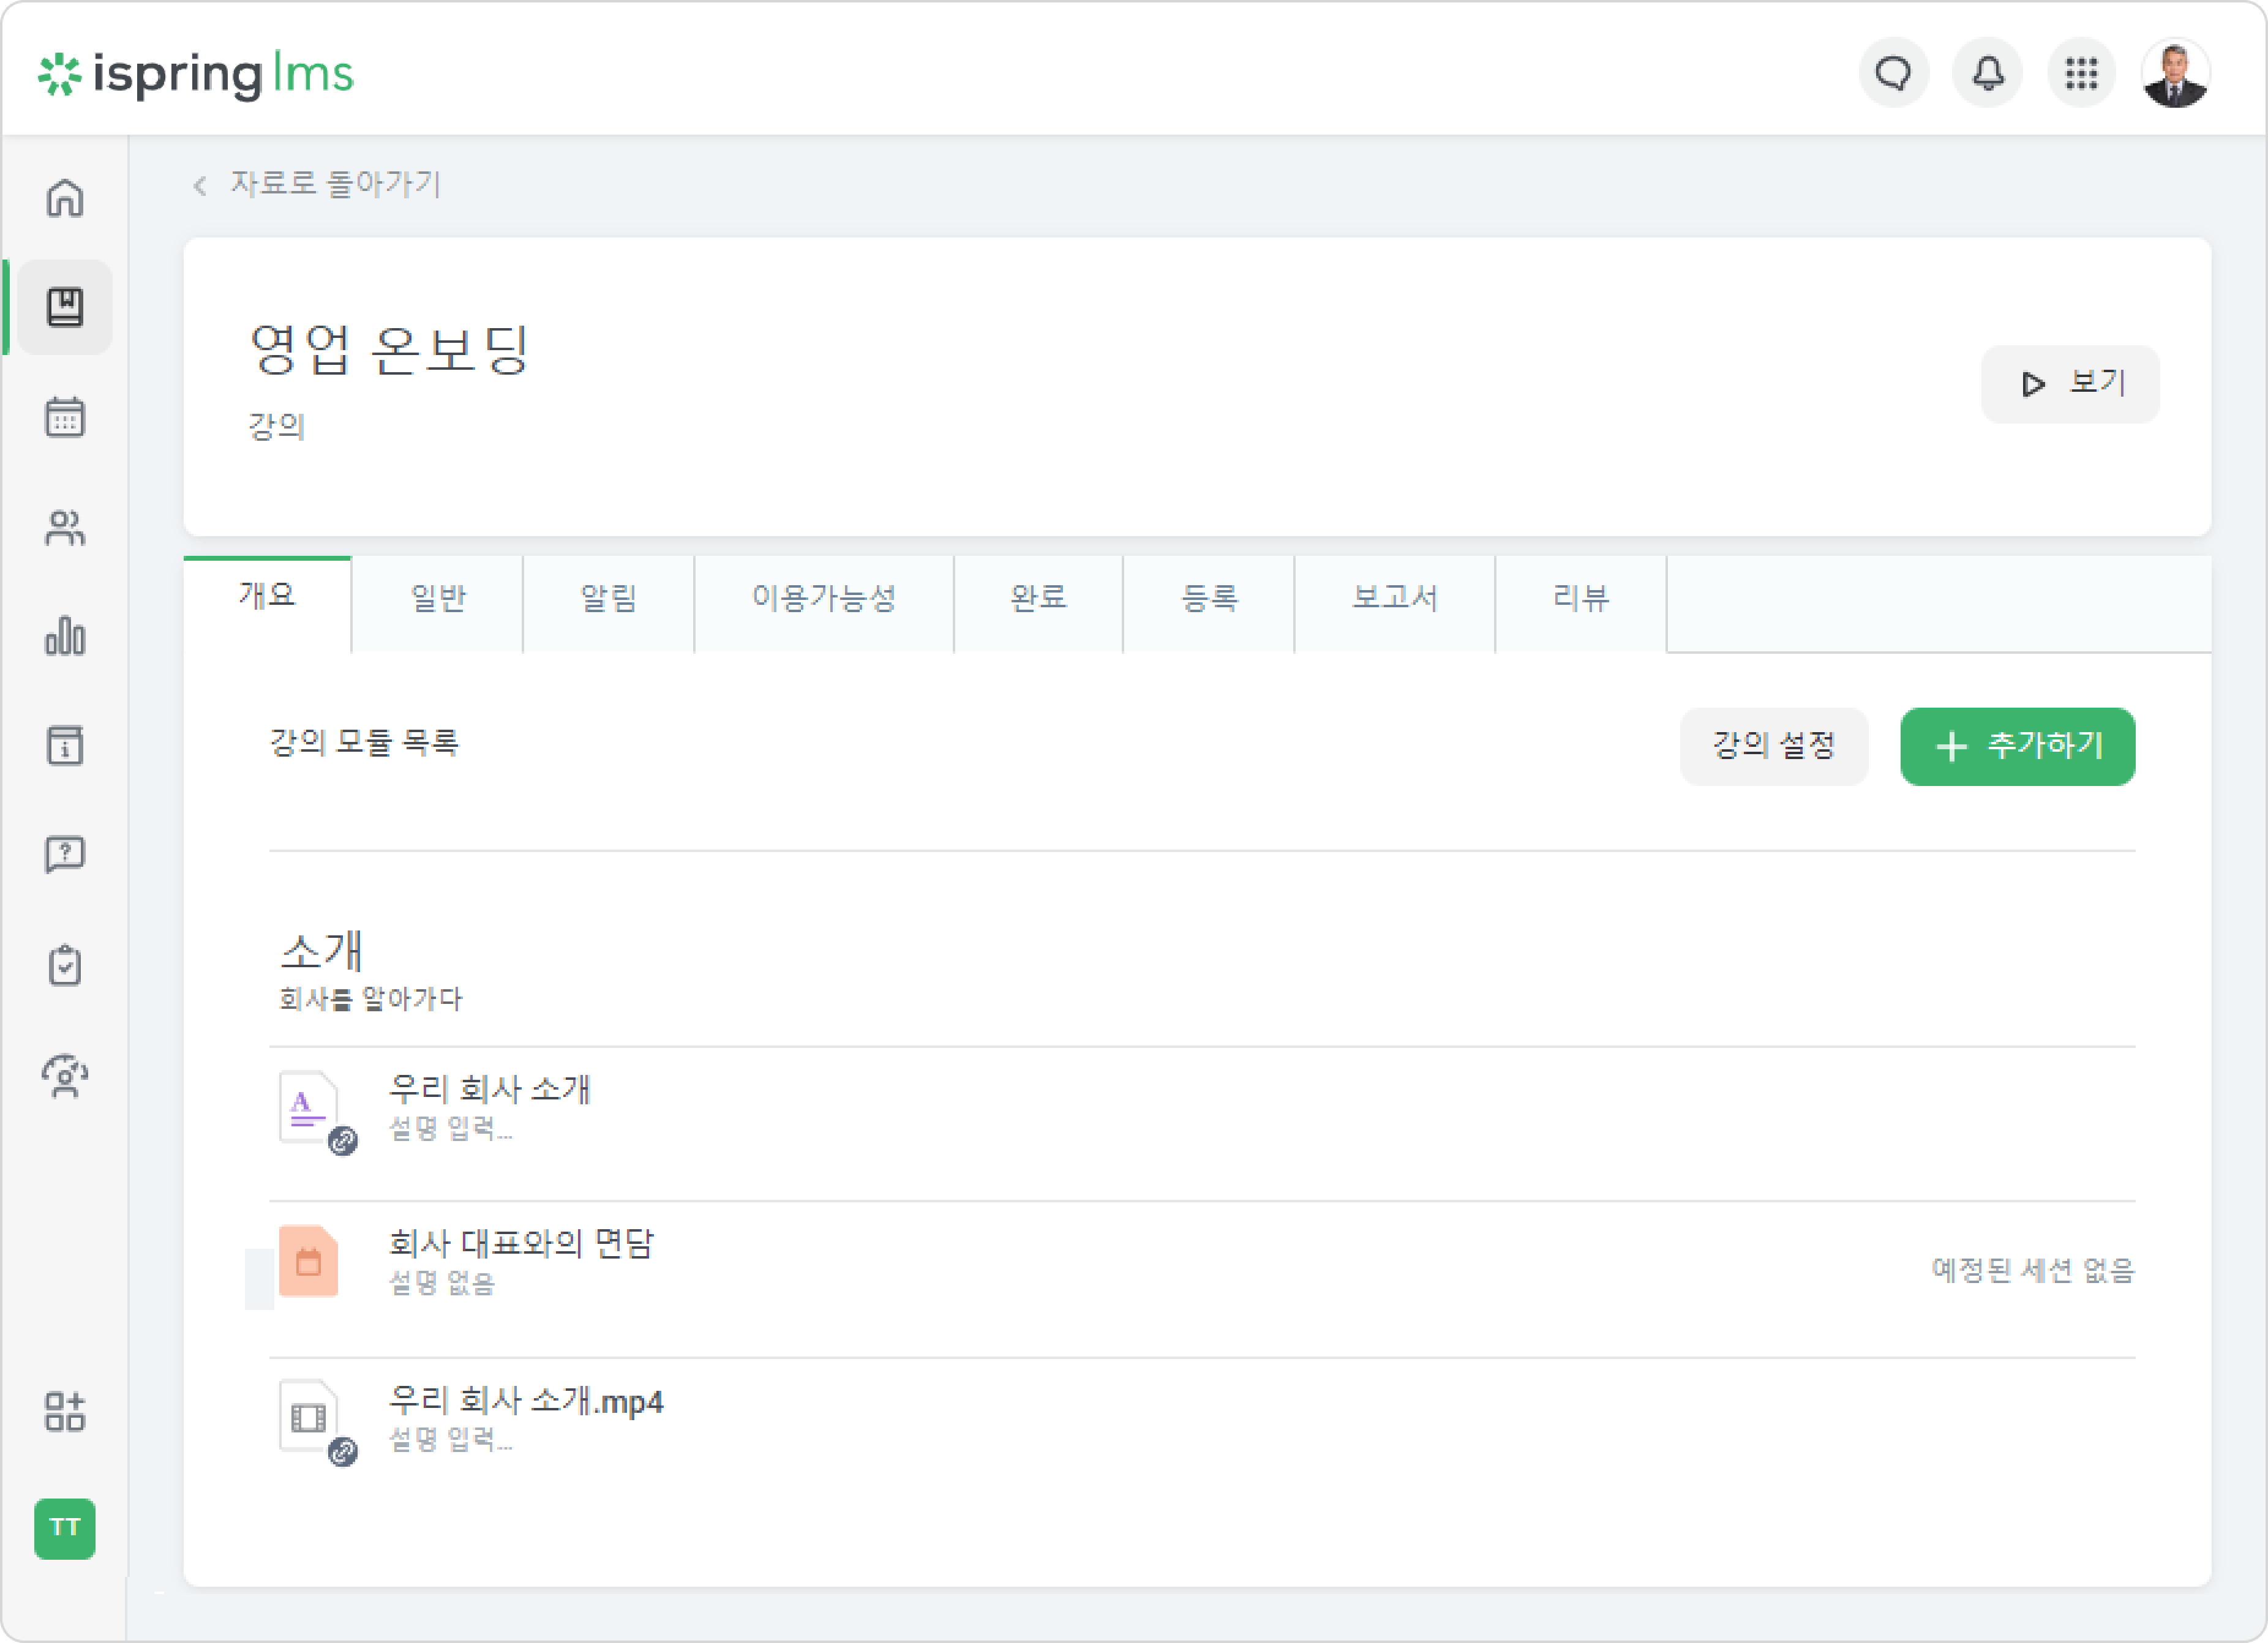This screenshot has height=1643, width=2268.
Task: Click the green 추가하기 button
Action: (2017, 746)
